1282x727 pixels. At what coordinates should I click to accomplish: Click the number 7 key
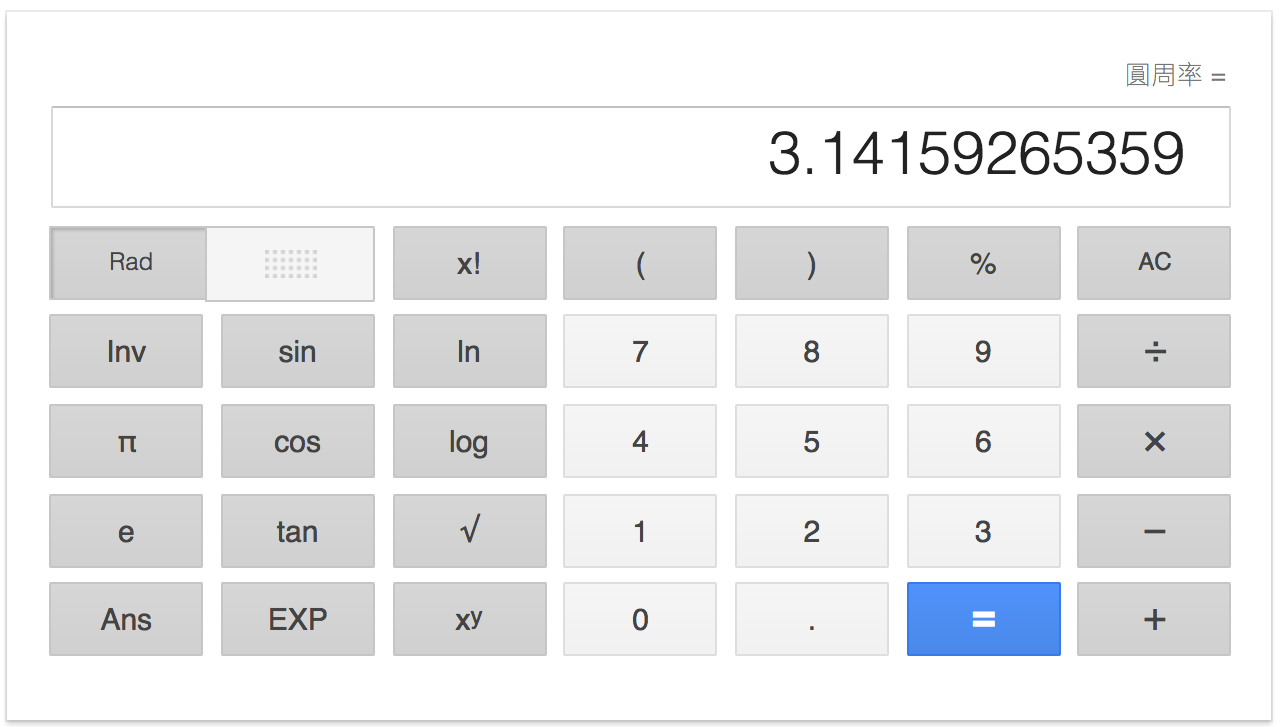(x=640, y=351)
